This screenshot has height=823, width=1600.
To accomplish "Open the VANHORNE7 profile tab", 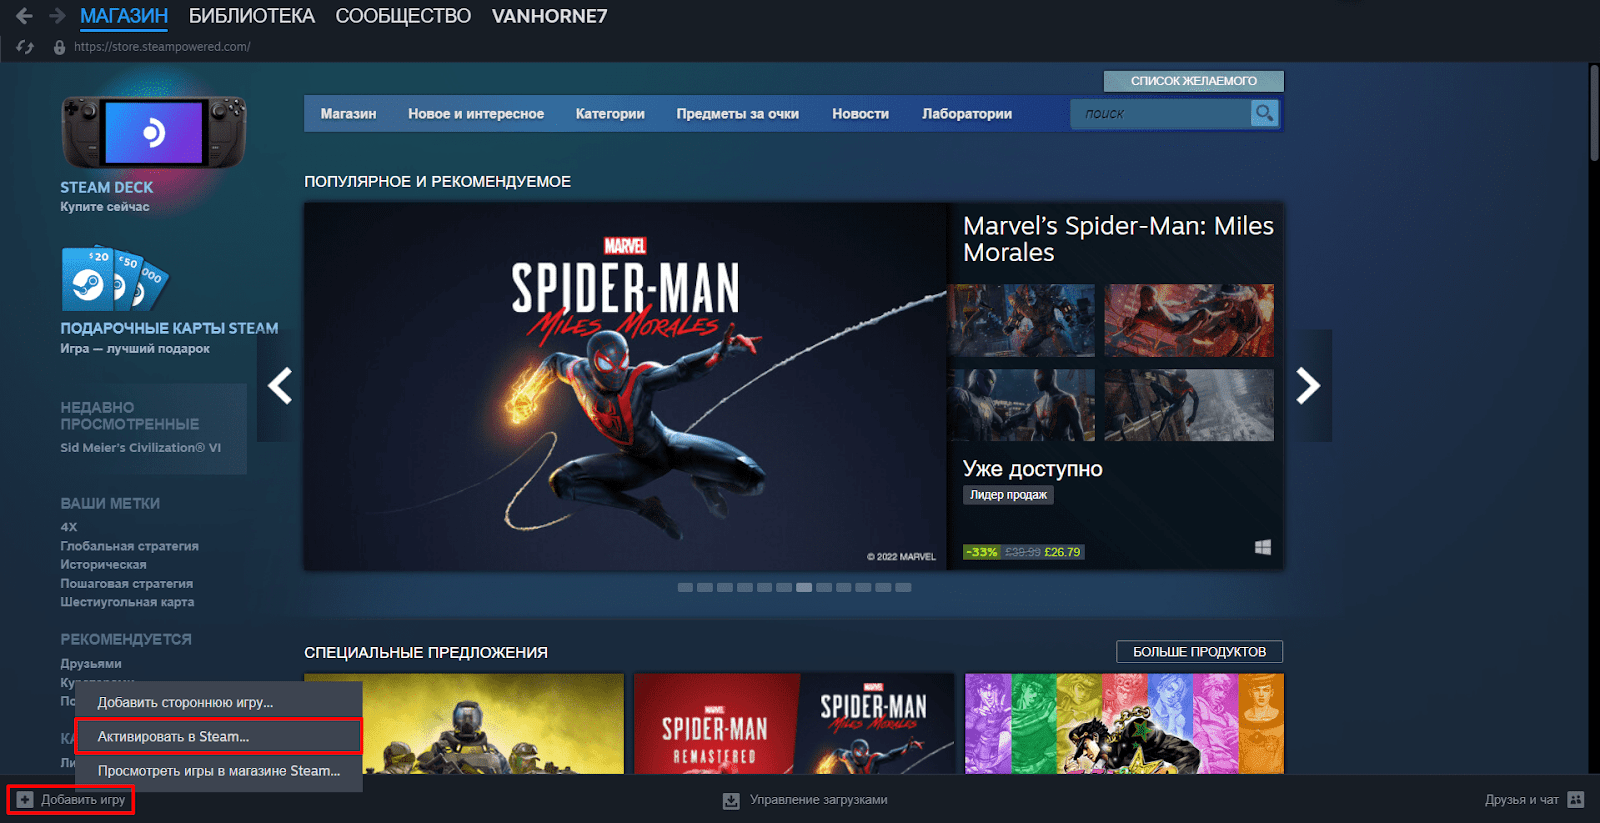I will tap(549, 16).
